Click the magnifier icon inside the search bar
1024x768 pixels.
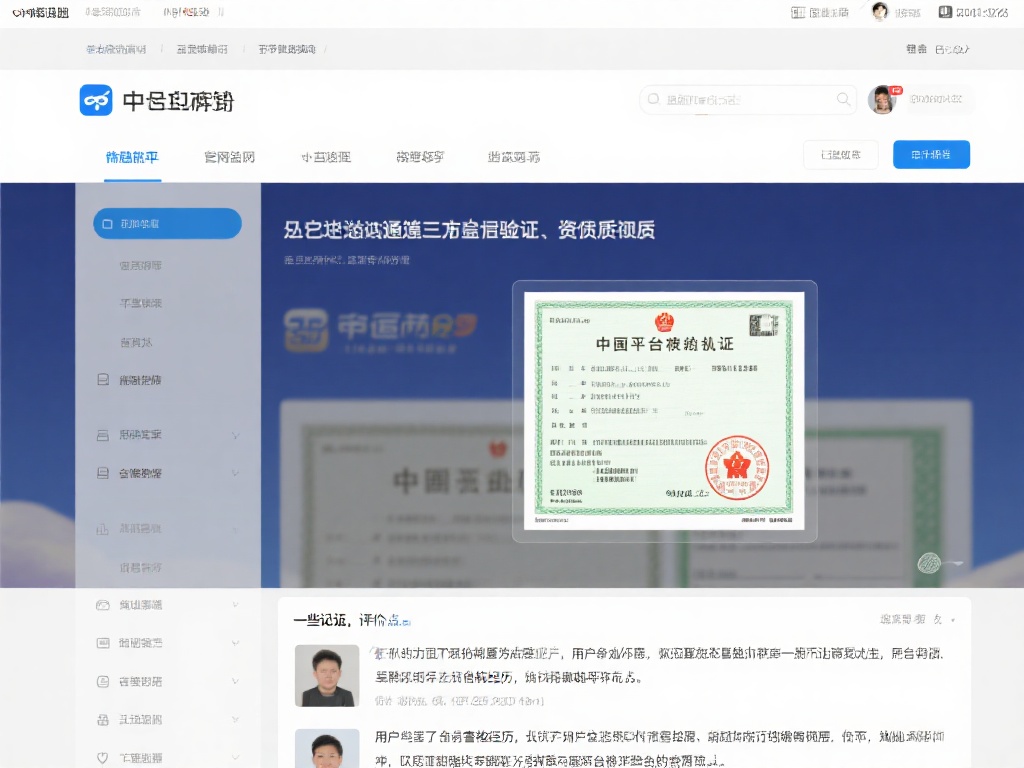click(841, 100)
